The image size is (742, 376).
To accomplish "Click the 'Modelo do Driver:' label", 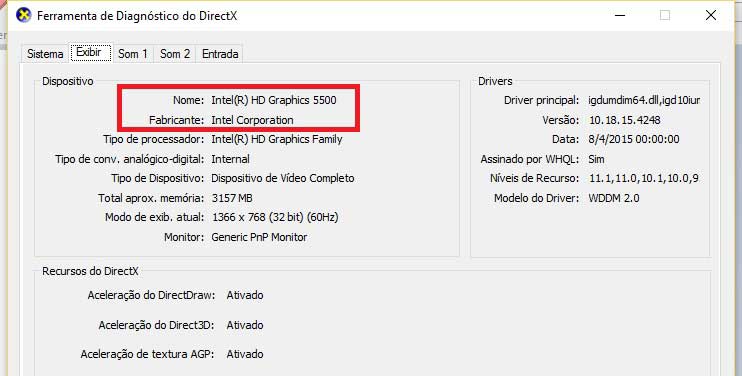I will [x=537, y=198].
